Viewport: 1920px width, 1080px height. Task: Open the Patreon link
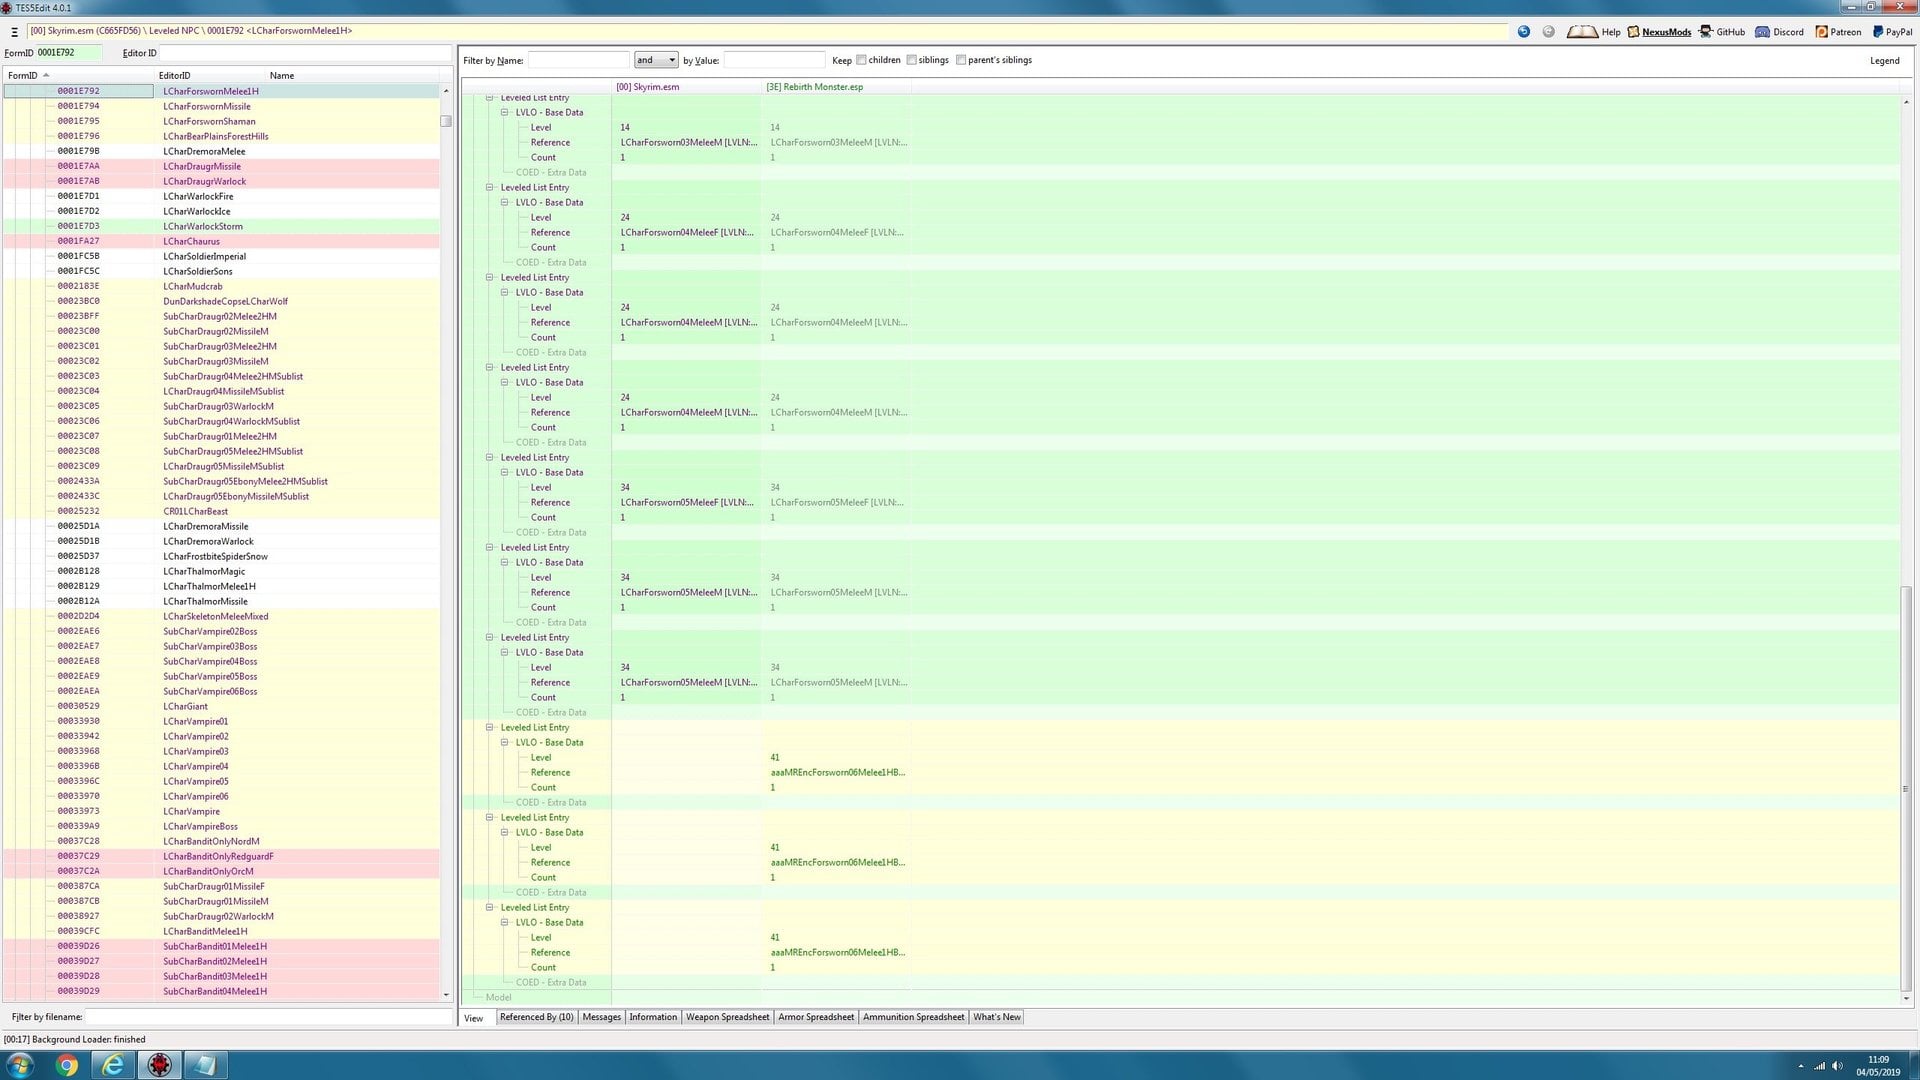pos(1838,32)
